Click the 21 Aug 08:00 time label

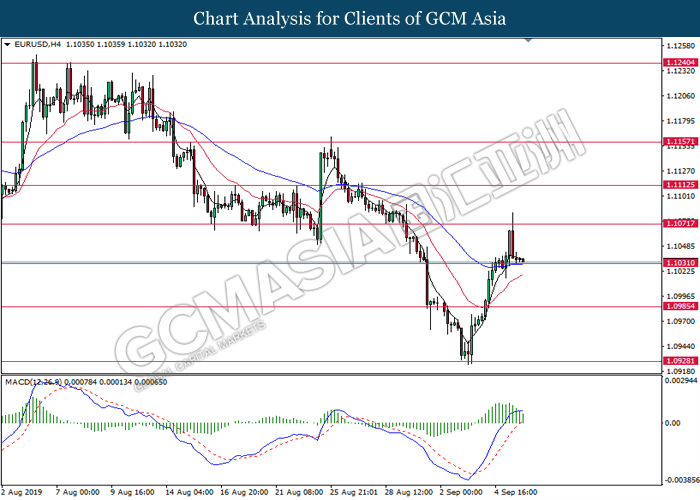(299, 492)
